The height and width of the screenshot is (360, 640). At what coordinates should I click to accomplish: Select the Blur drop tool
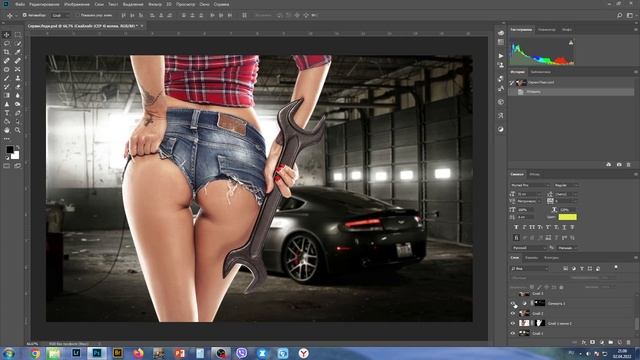18,95
